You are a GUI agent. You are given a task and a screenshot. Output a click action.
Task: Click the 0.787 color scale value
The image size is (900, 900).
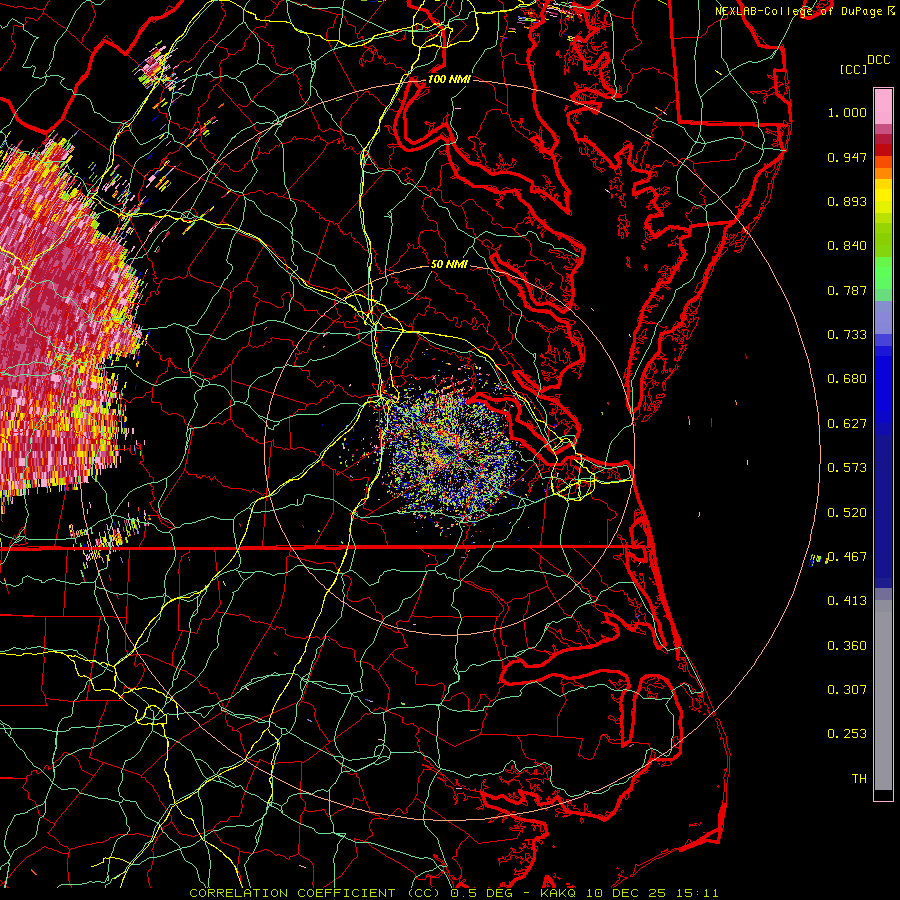click(847, 290)
